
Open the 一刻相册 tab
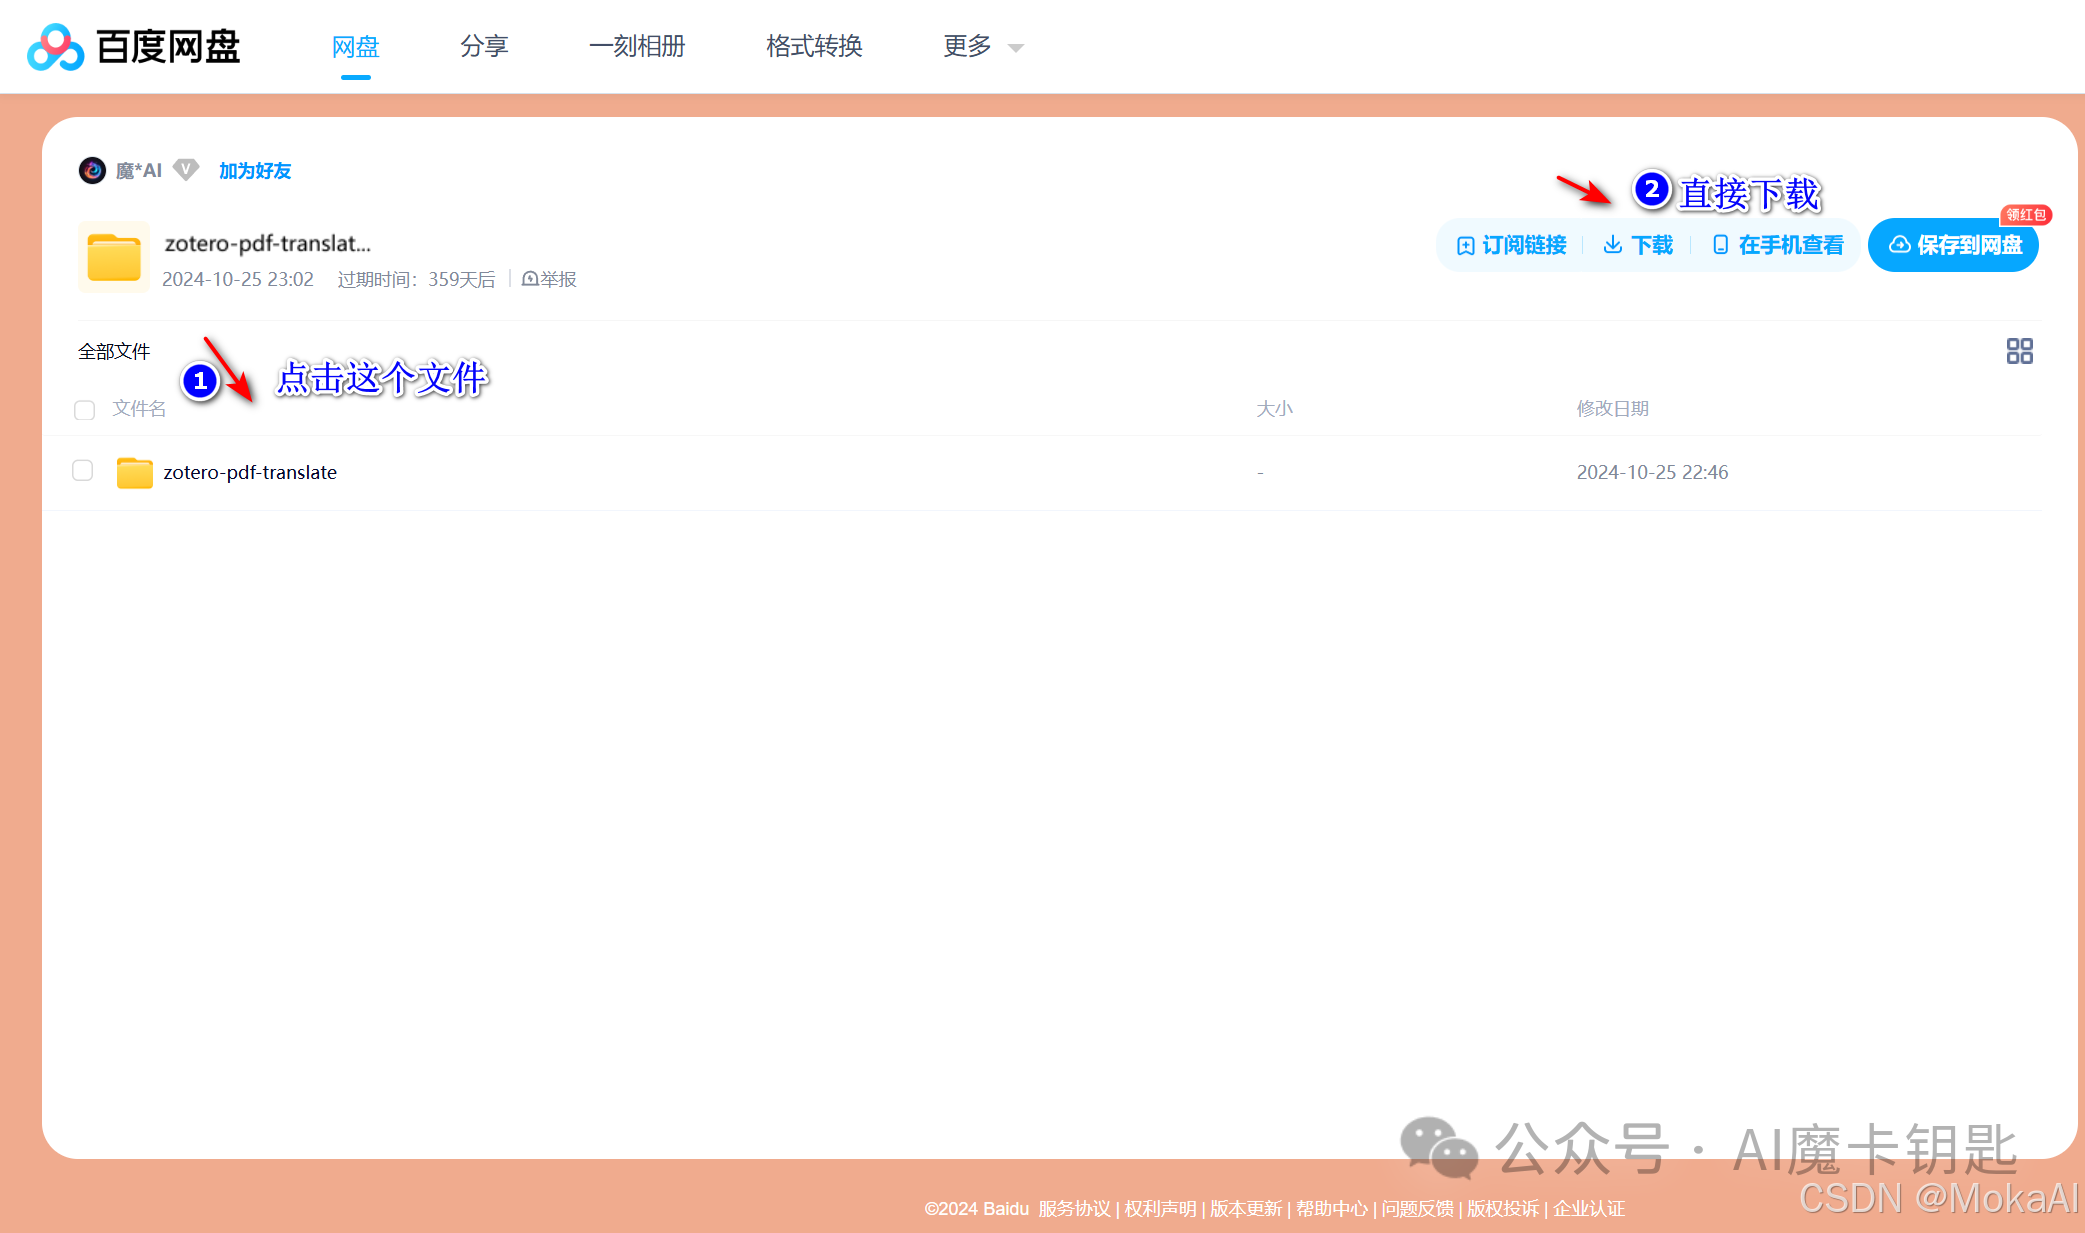pos(637,47)
